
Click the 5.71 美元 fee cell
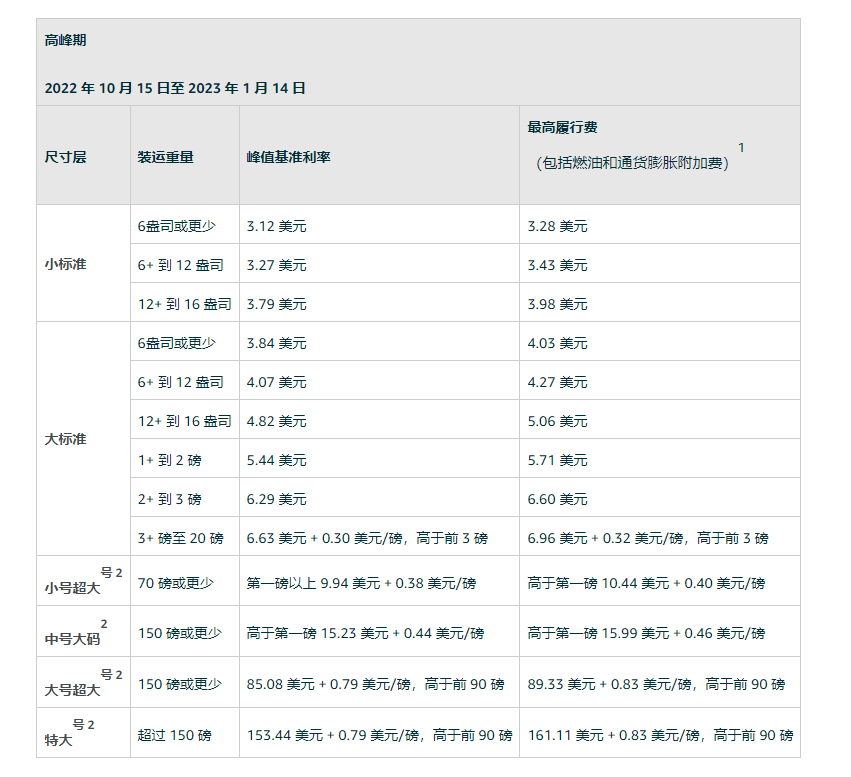(x=558, y=460)
